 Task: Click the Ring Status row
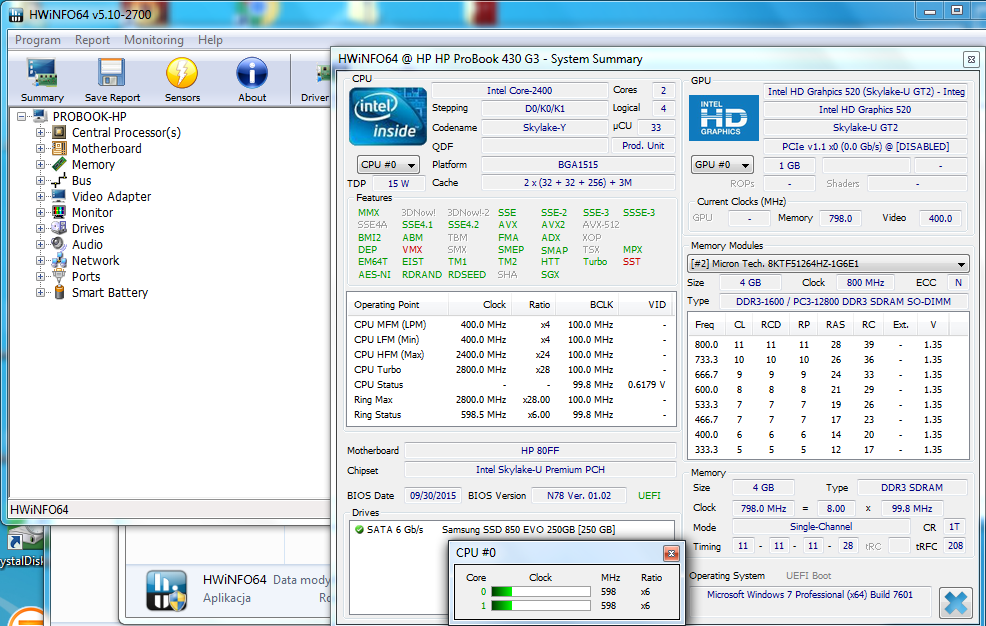pyautogui.click(x=511, y=415)
